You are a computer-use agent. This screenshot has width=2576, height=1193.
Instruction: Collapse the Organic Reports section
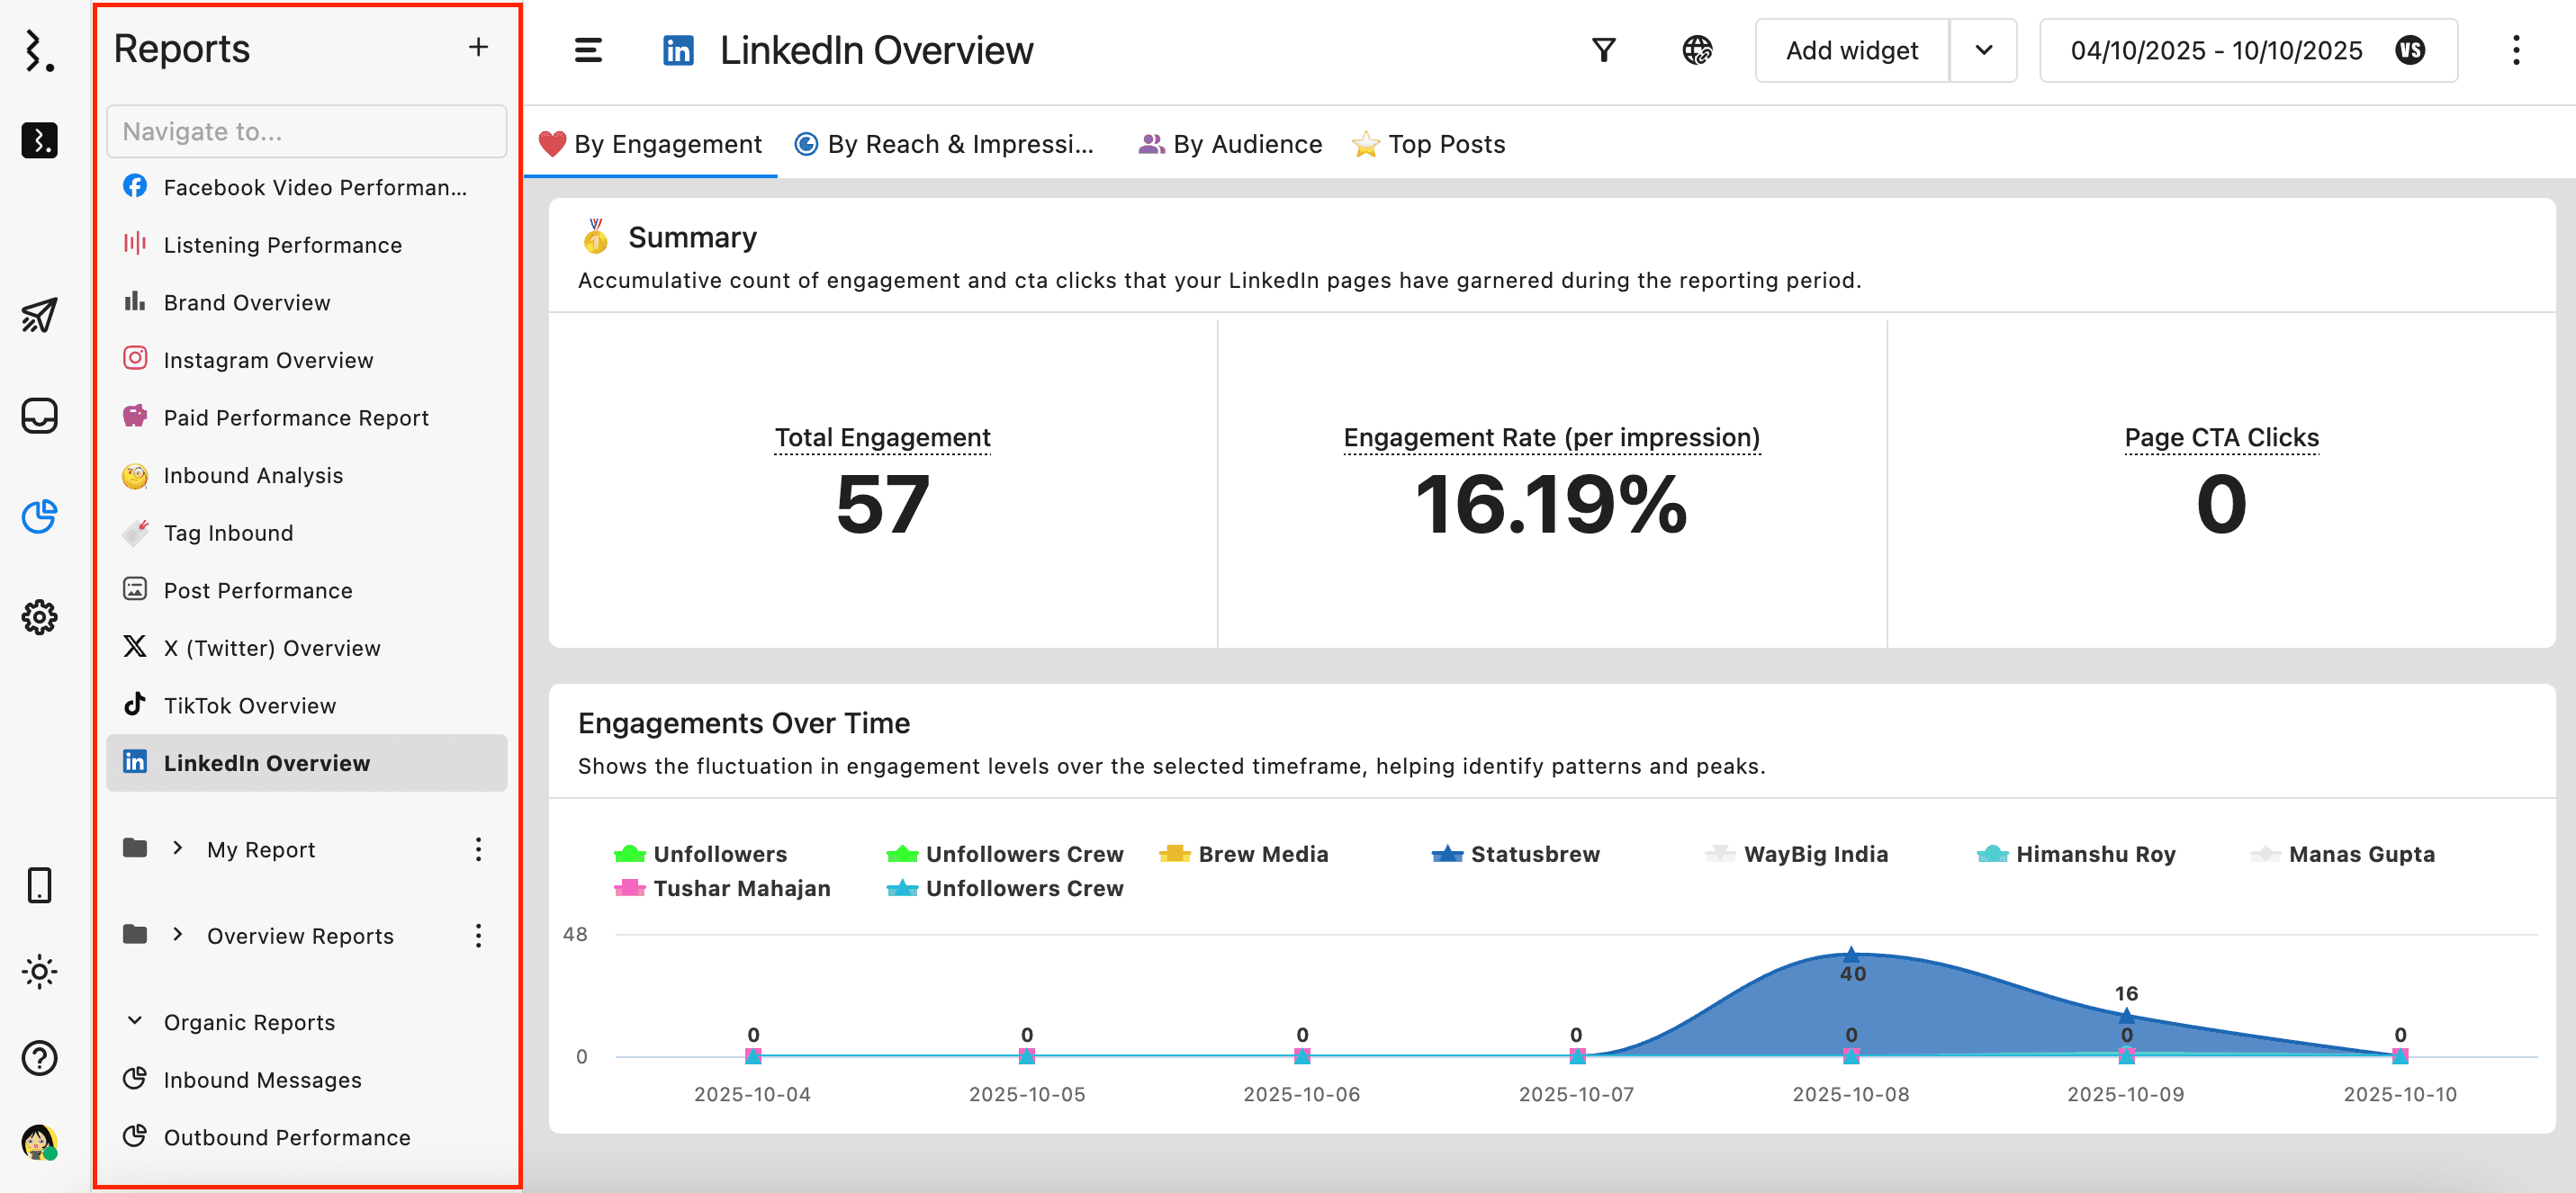[x=135, y=1021]
